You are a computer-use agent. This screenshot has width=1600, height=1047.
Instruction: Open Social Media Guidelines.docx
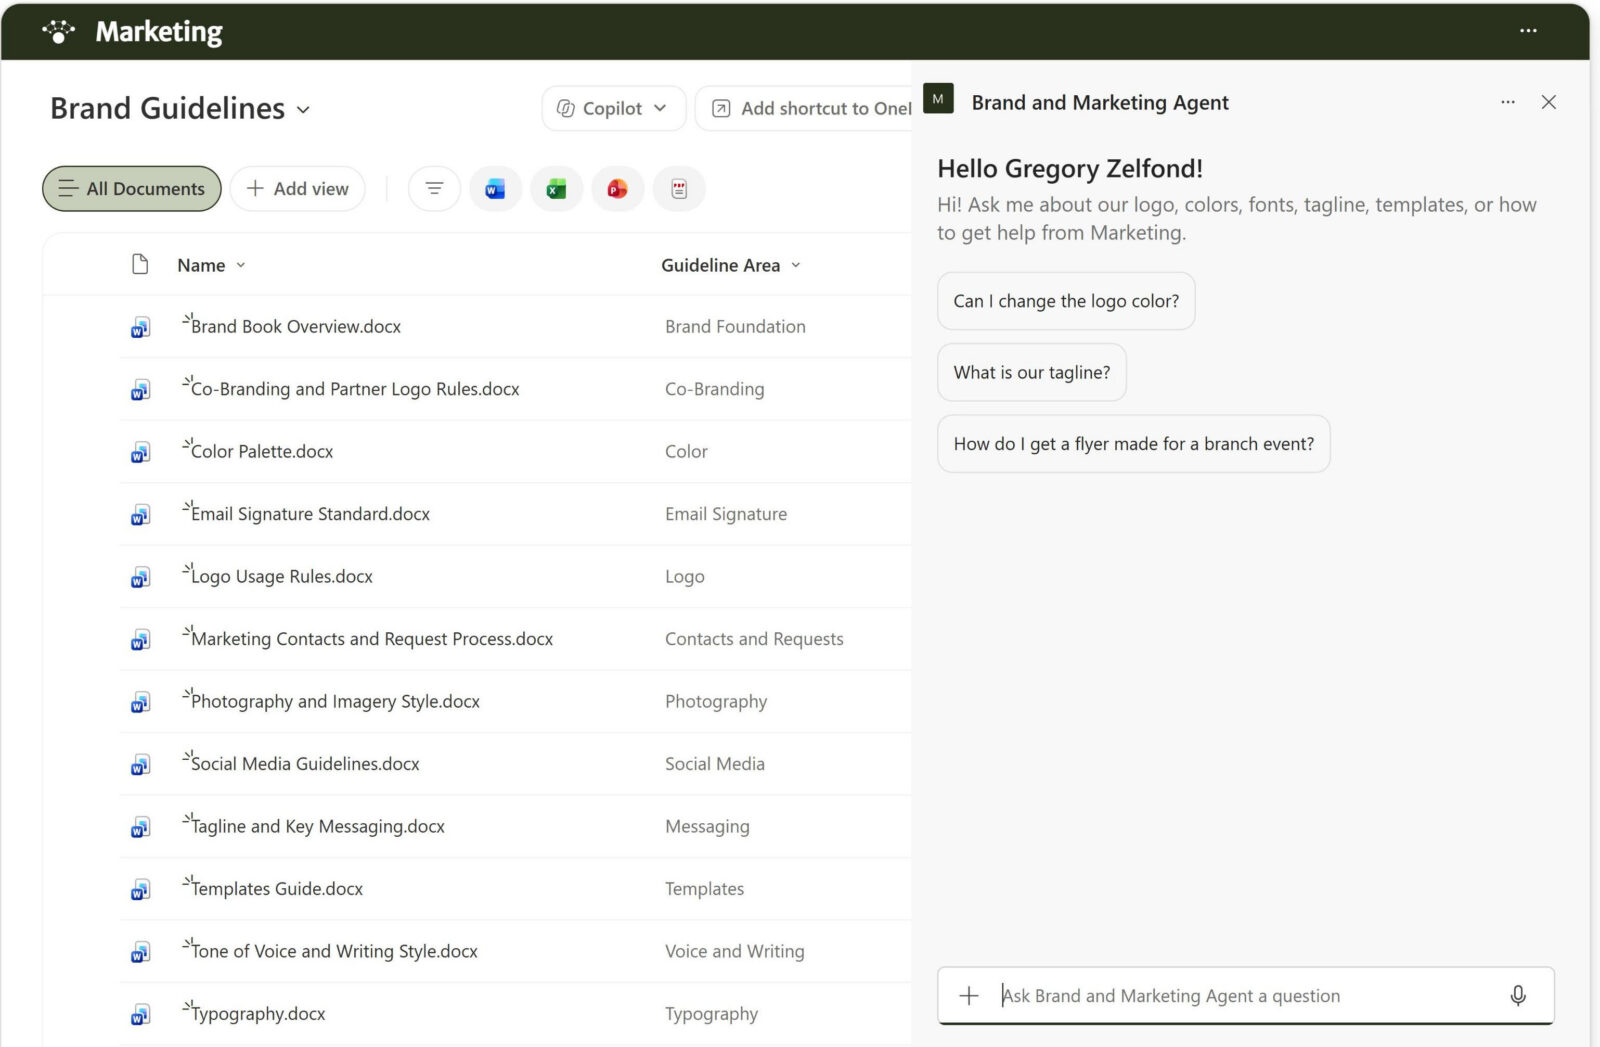[x=305, y=764]
